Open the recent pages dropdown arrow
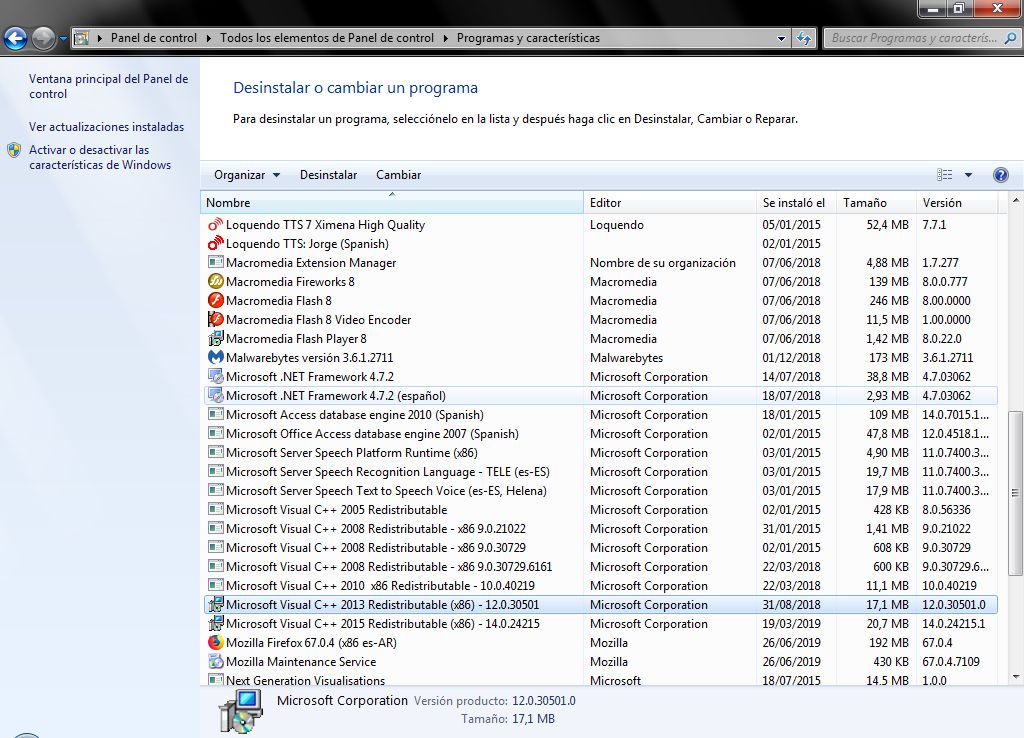Image resolution: width=1024 pixels, height=738 pixels. [x=63, y=39]
